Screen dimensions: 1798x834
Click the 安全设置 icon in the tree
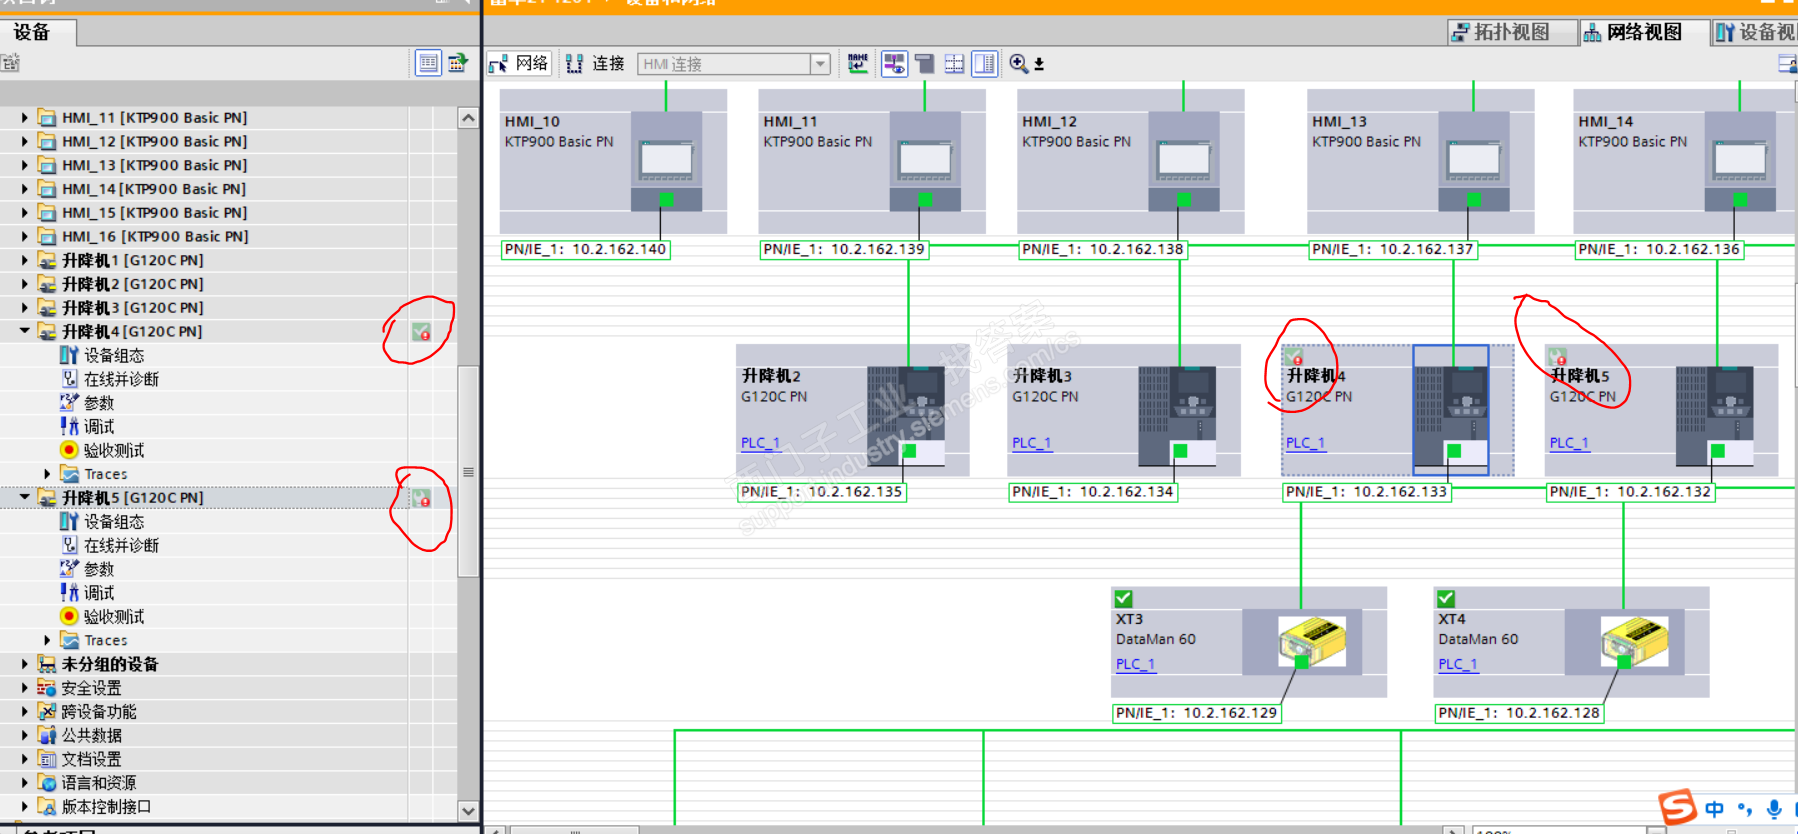tap(47, 688)
